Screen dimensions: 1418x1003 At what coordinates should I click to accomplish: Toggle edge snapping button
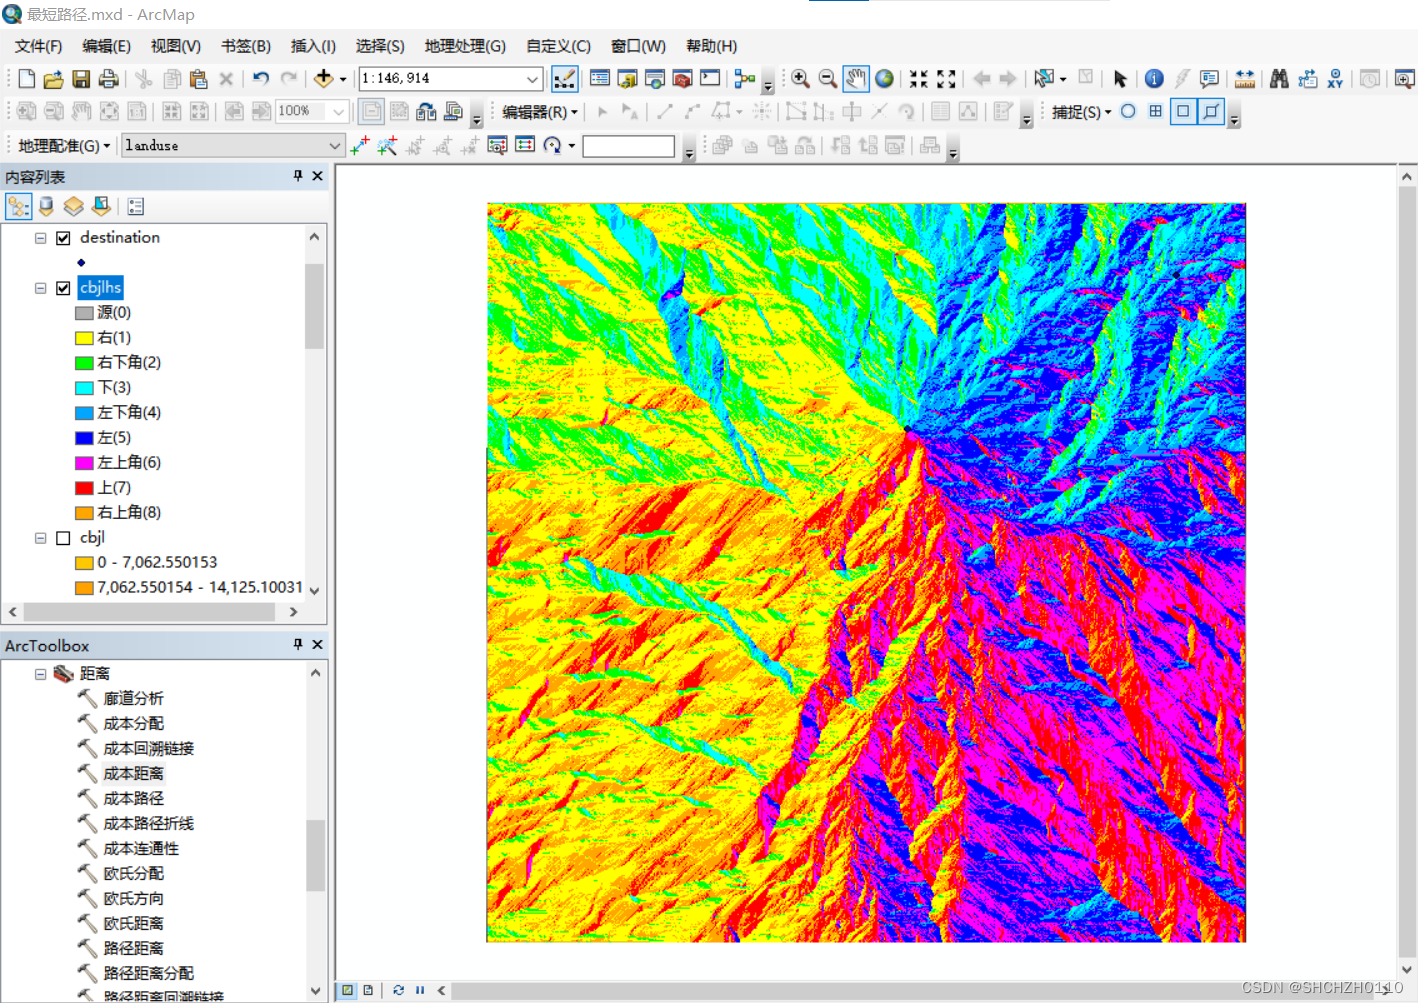pyautogui.click(x=1211, y=111)
